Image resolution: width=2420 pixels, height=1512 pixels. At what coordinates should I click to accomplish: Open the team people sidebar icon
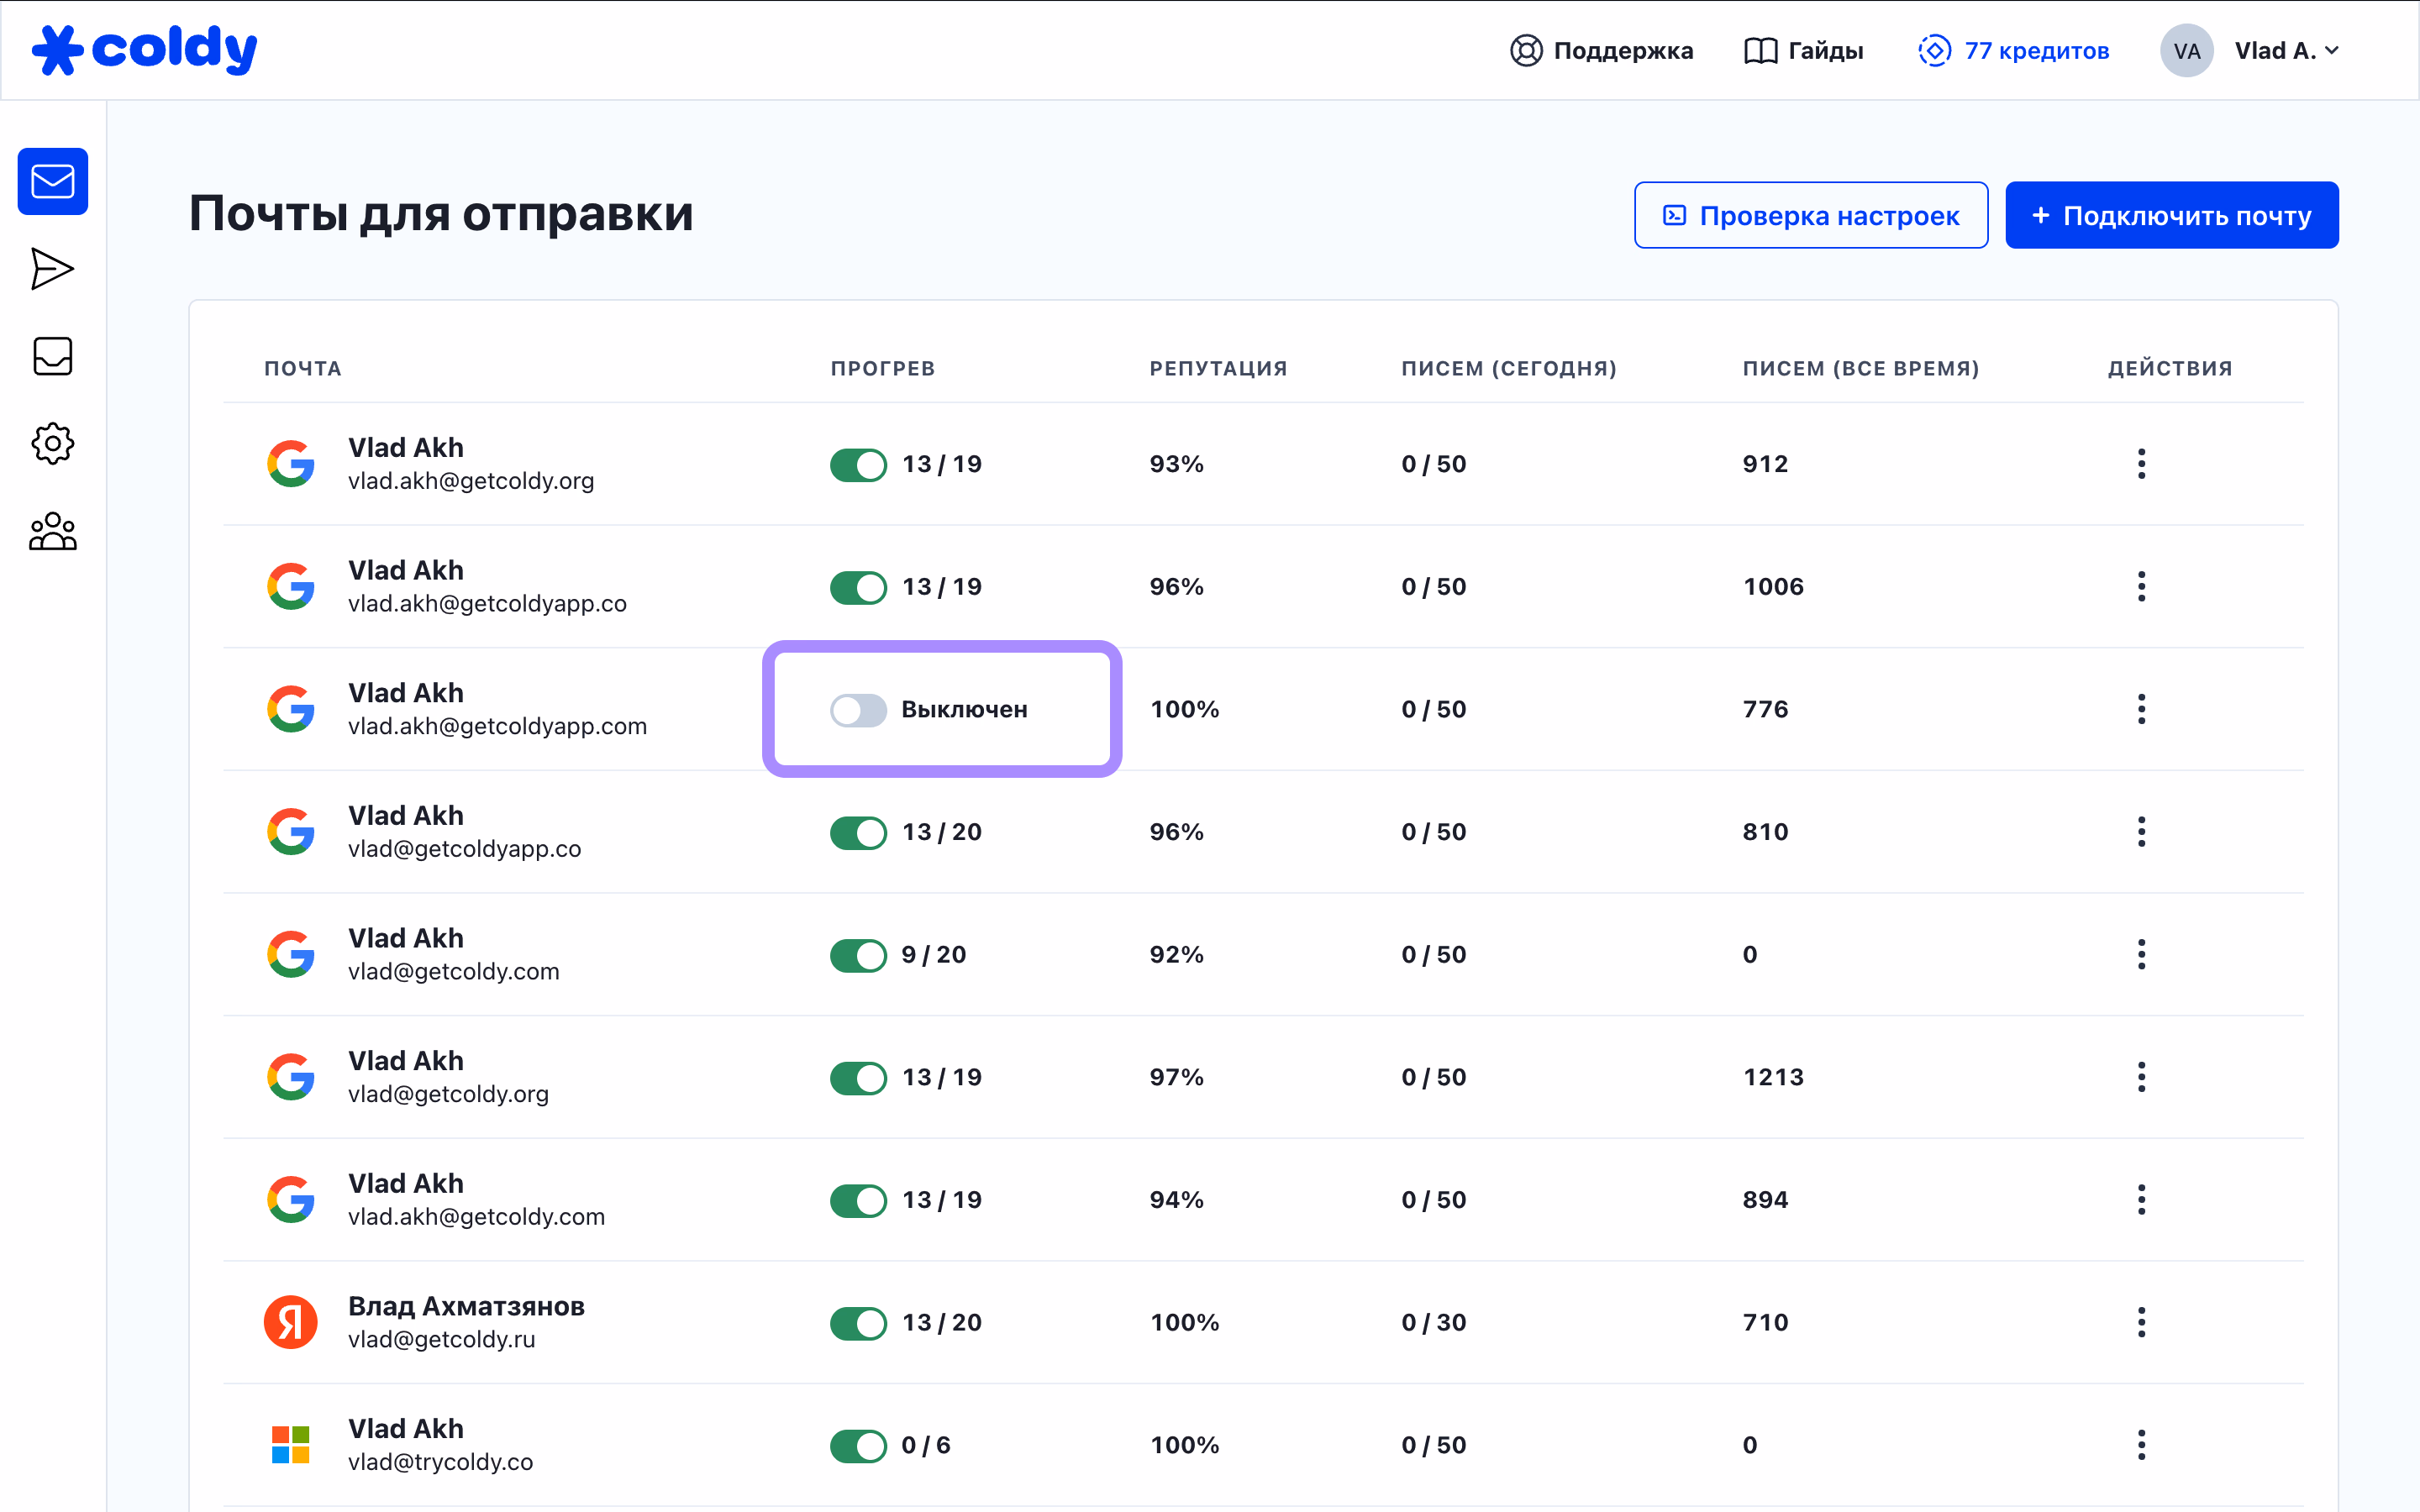coord(52,531)
